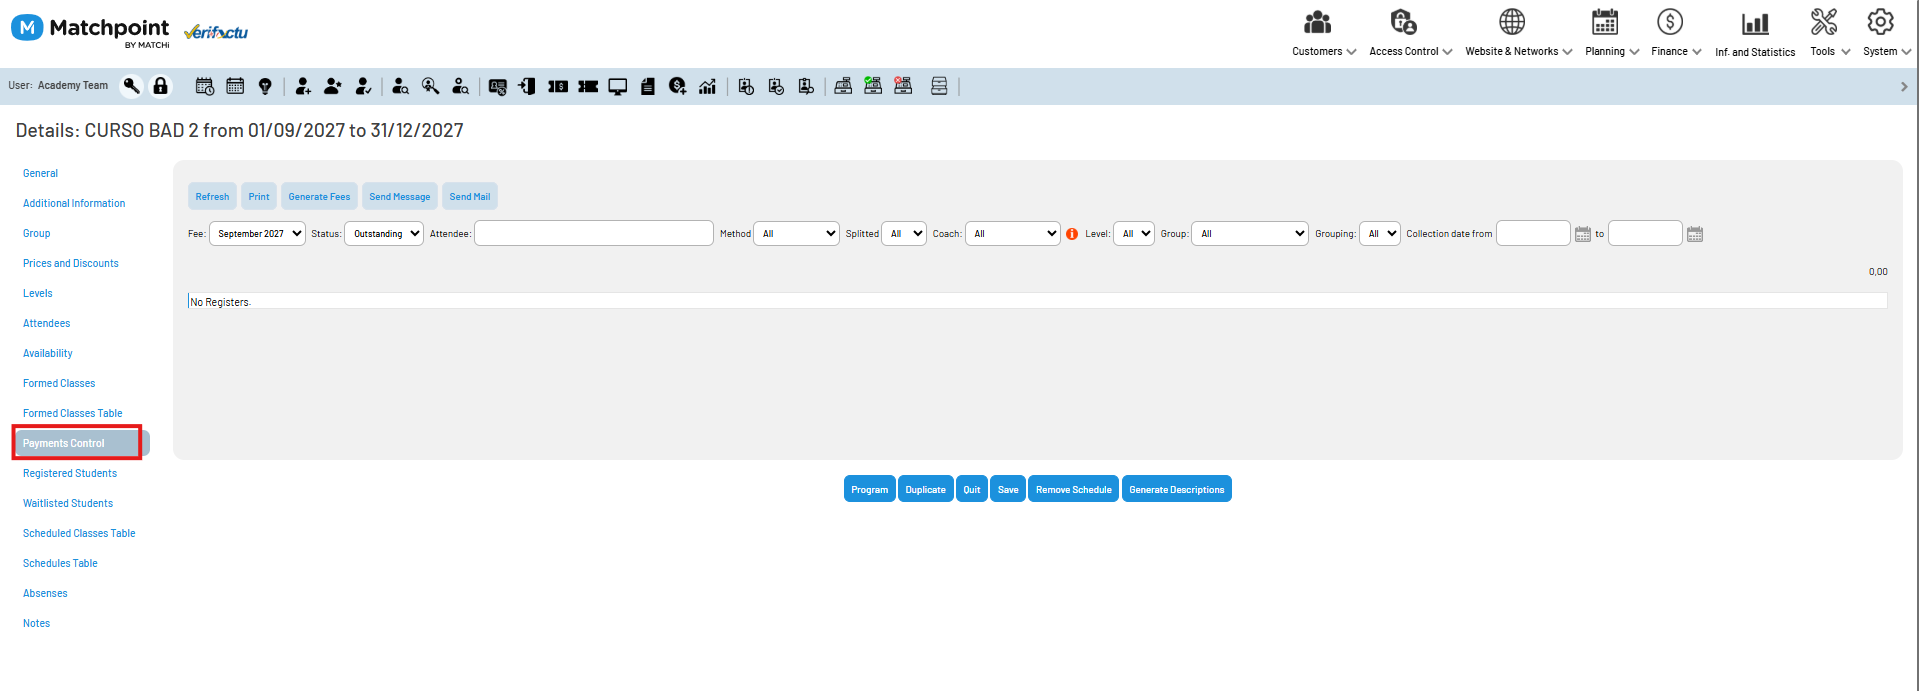Open the Level dropdown

point(1134,233)
